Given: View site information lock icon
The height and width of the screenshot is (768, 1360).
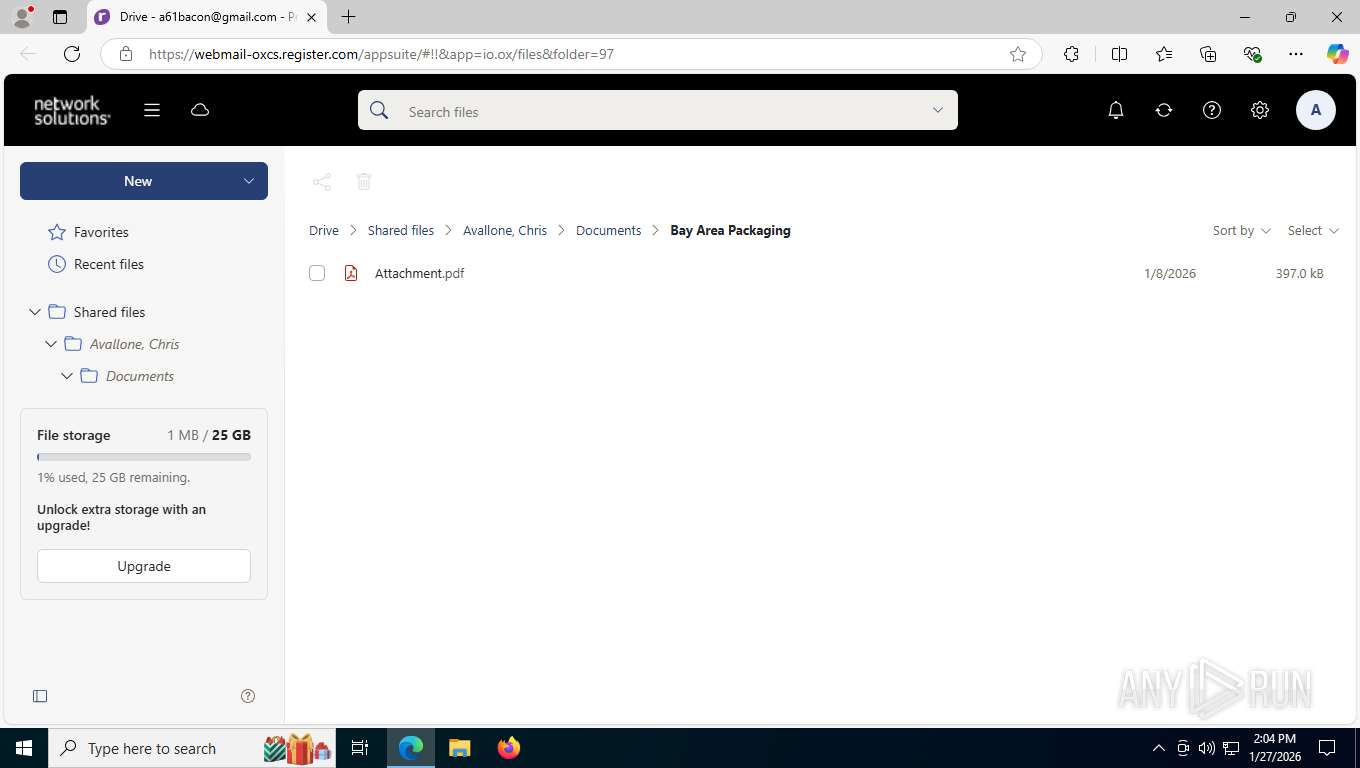Looking at the screenshot, I should click(x=126, y=54).
